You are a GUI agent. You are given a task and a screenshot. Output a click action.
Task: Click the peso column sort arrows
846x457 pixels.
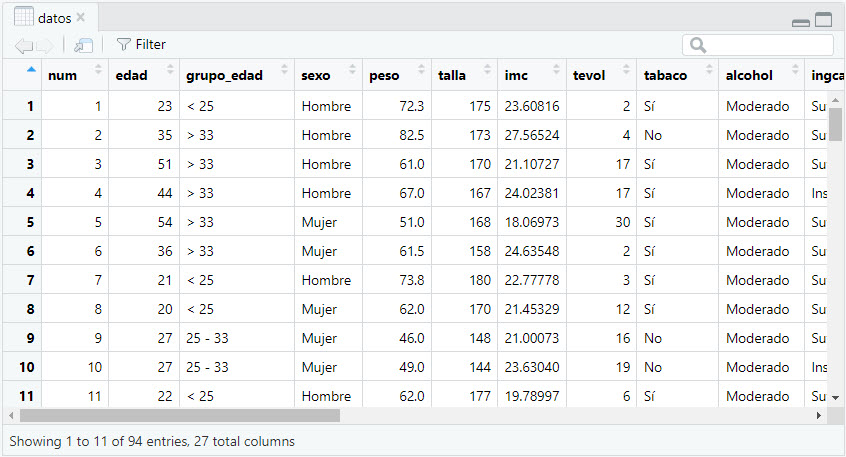point(420,71)
